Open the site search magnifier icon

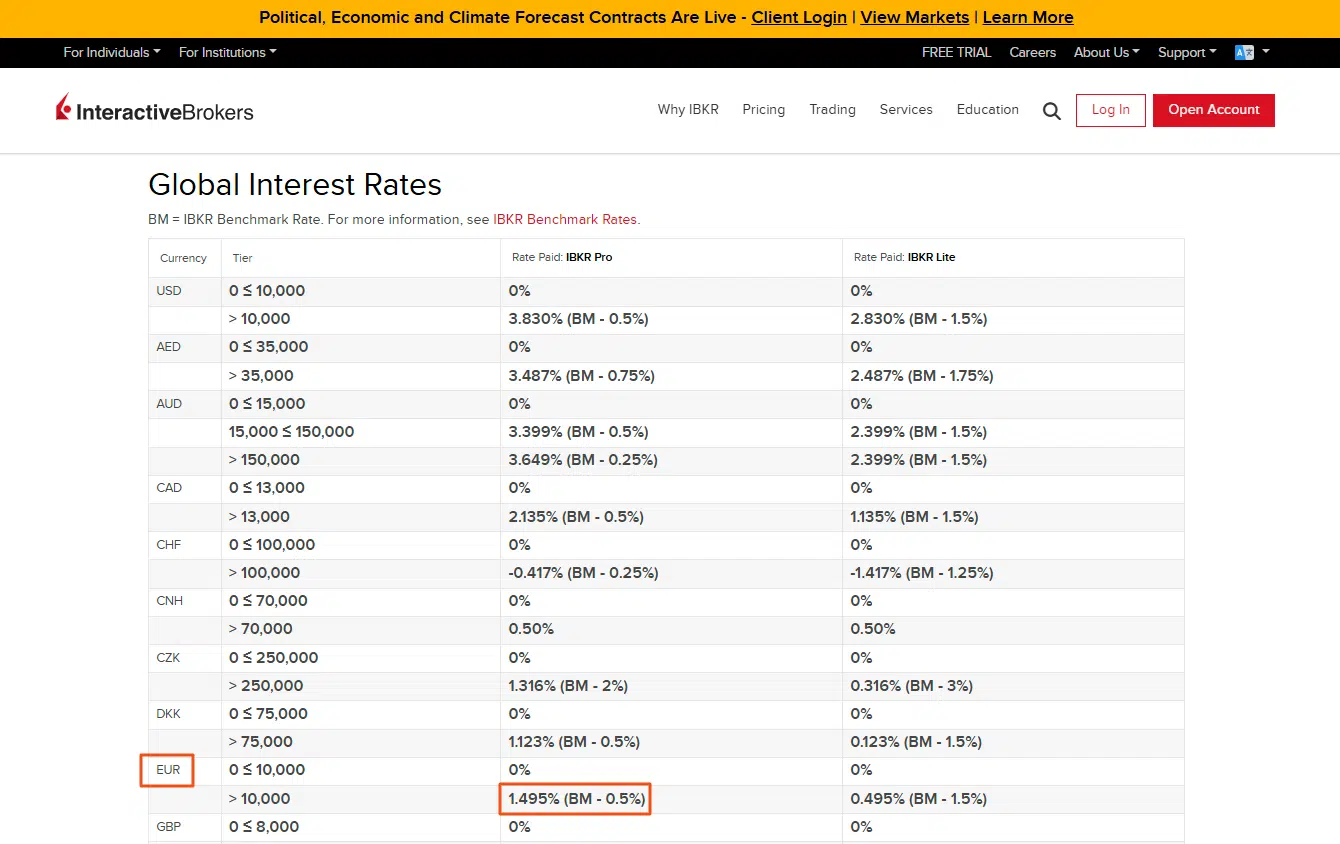point(1051,111)
